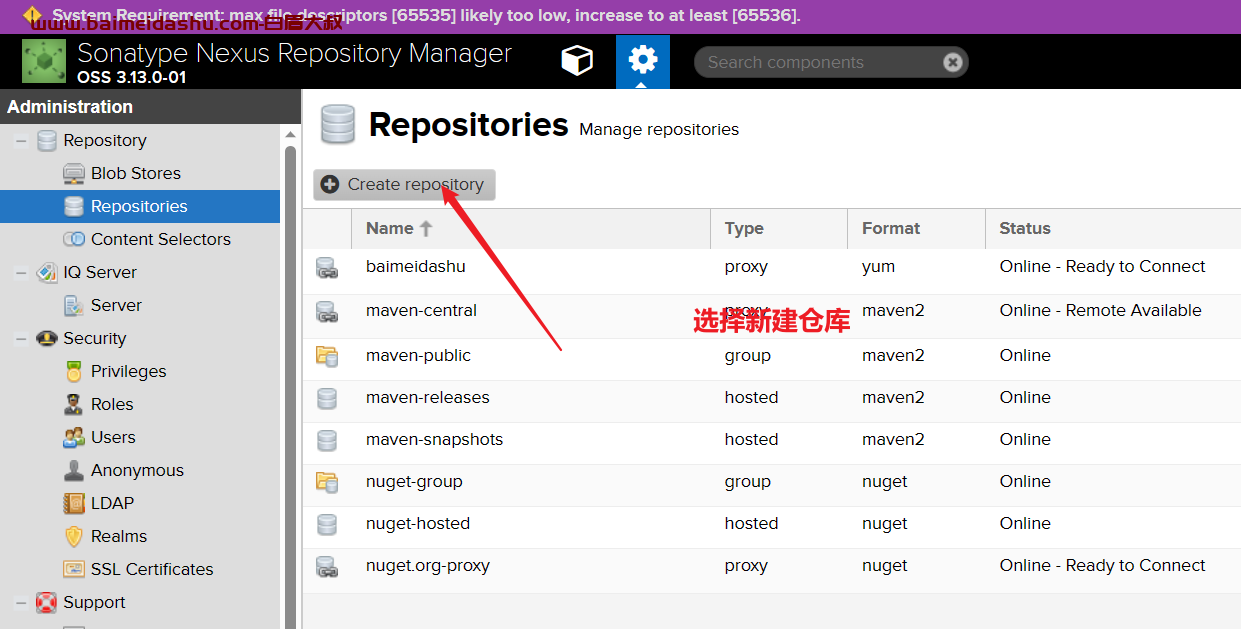Open the Browse cube icon in header
The width and height of the screenshot is (1241, 629).
pyautogui.click(x=577, y=61)
